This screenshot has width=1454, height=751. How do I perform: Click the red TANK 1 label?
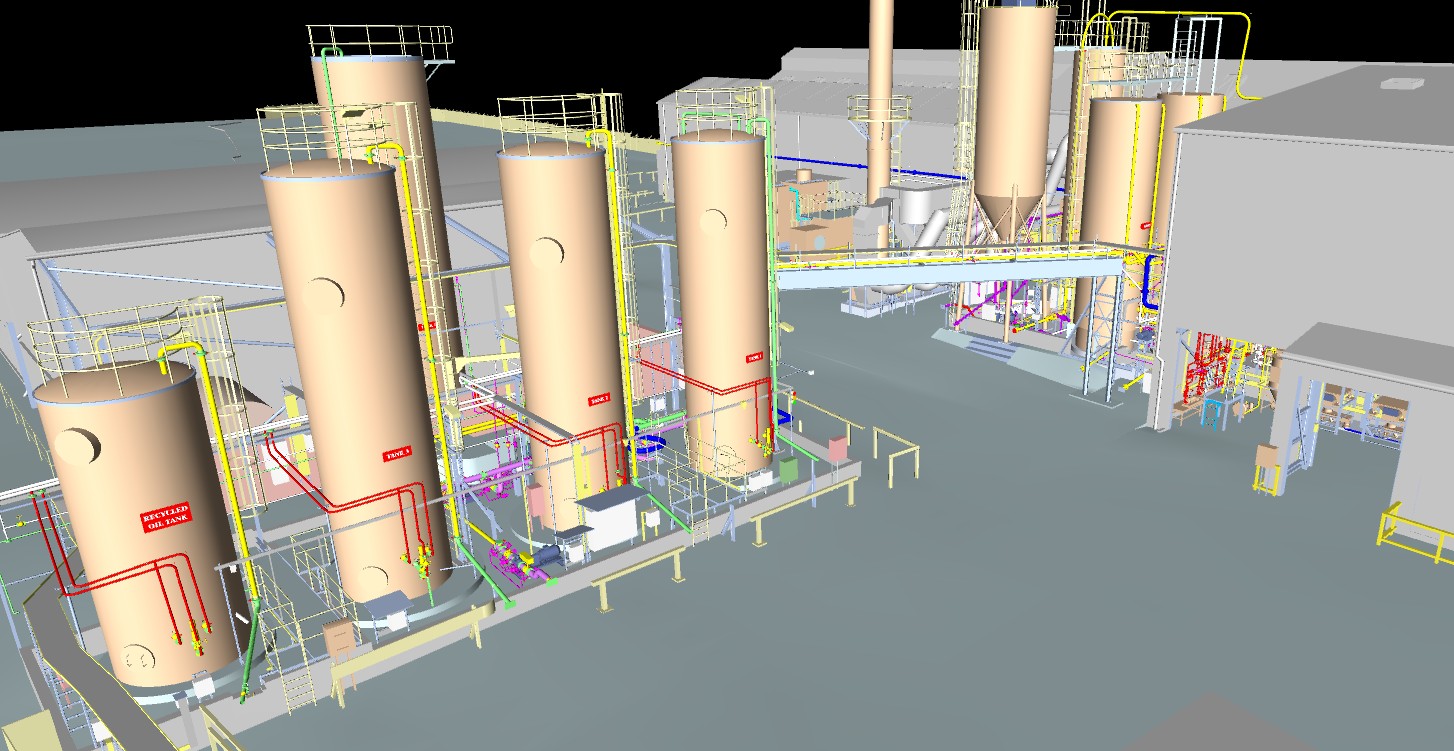(x=754, y=357)
